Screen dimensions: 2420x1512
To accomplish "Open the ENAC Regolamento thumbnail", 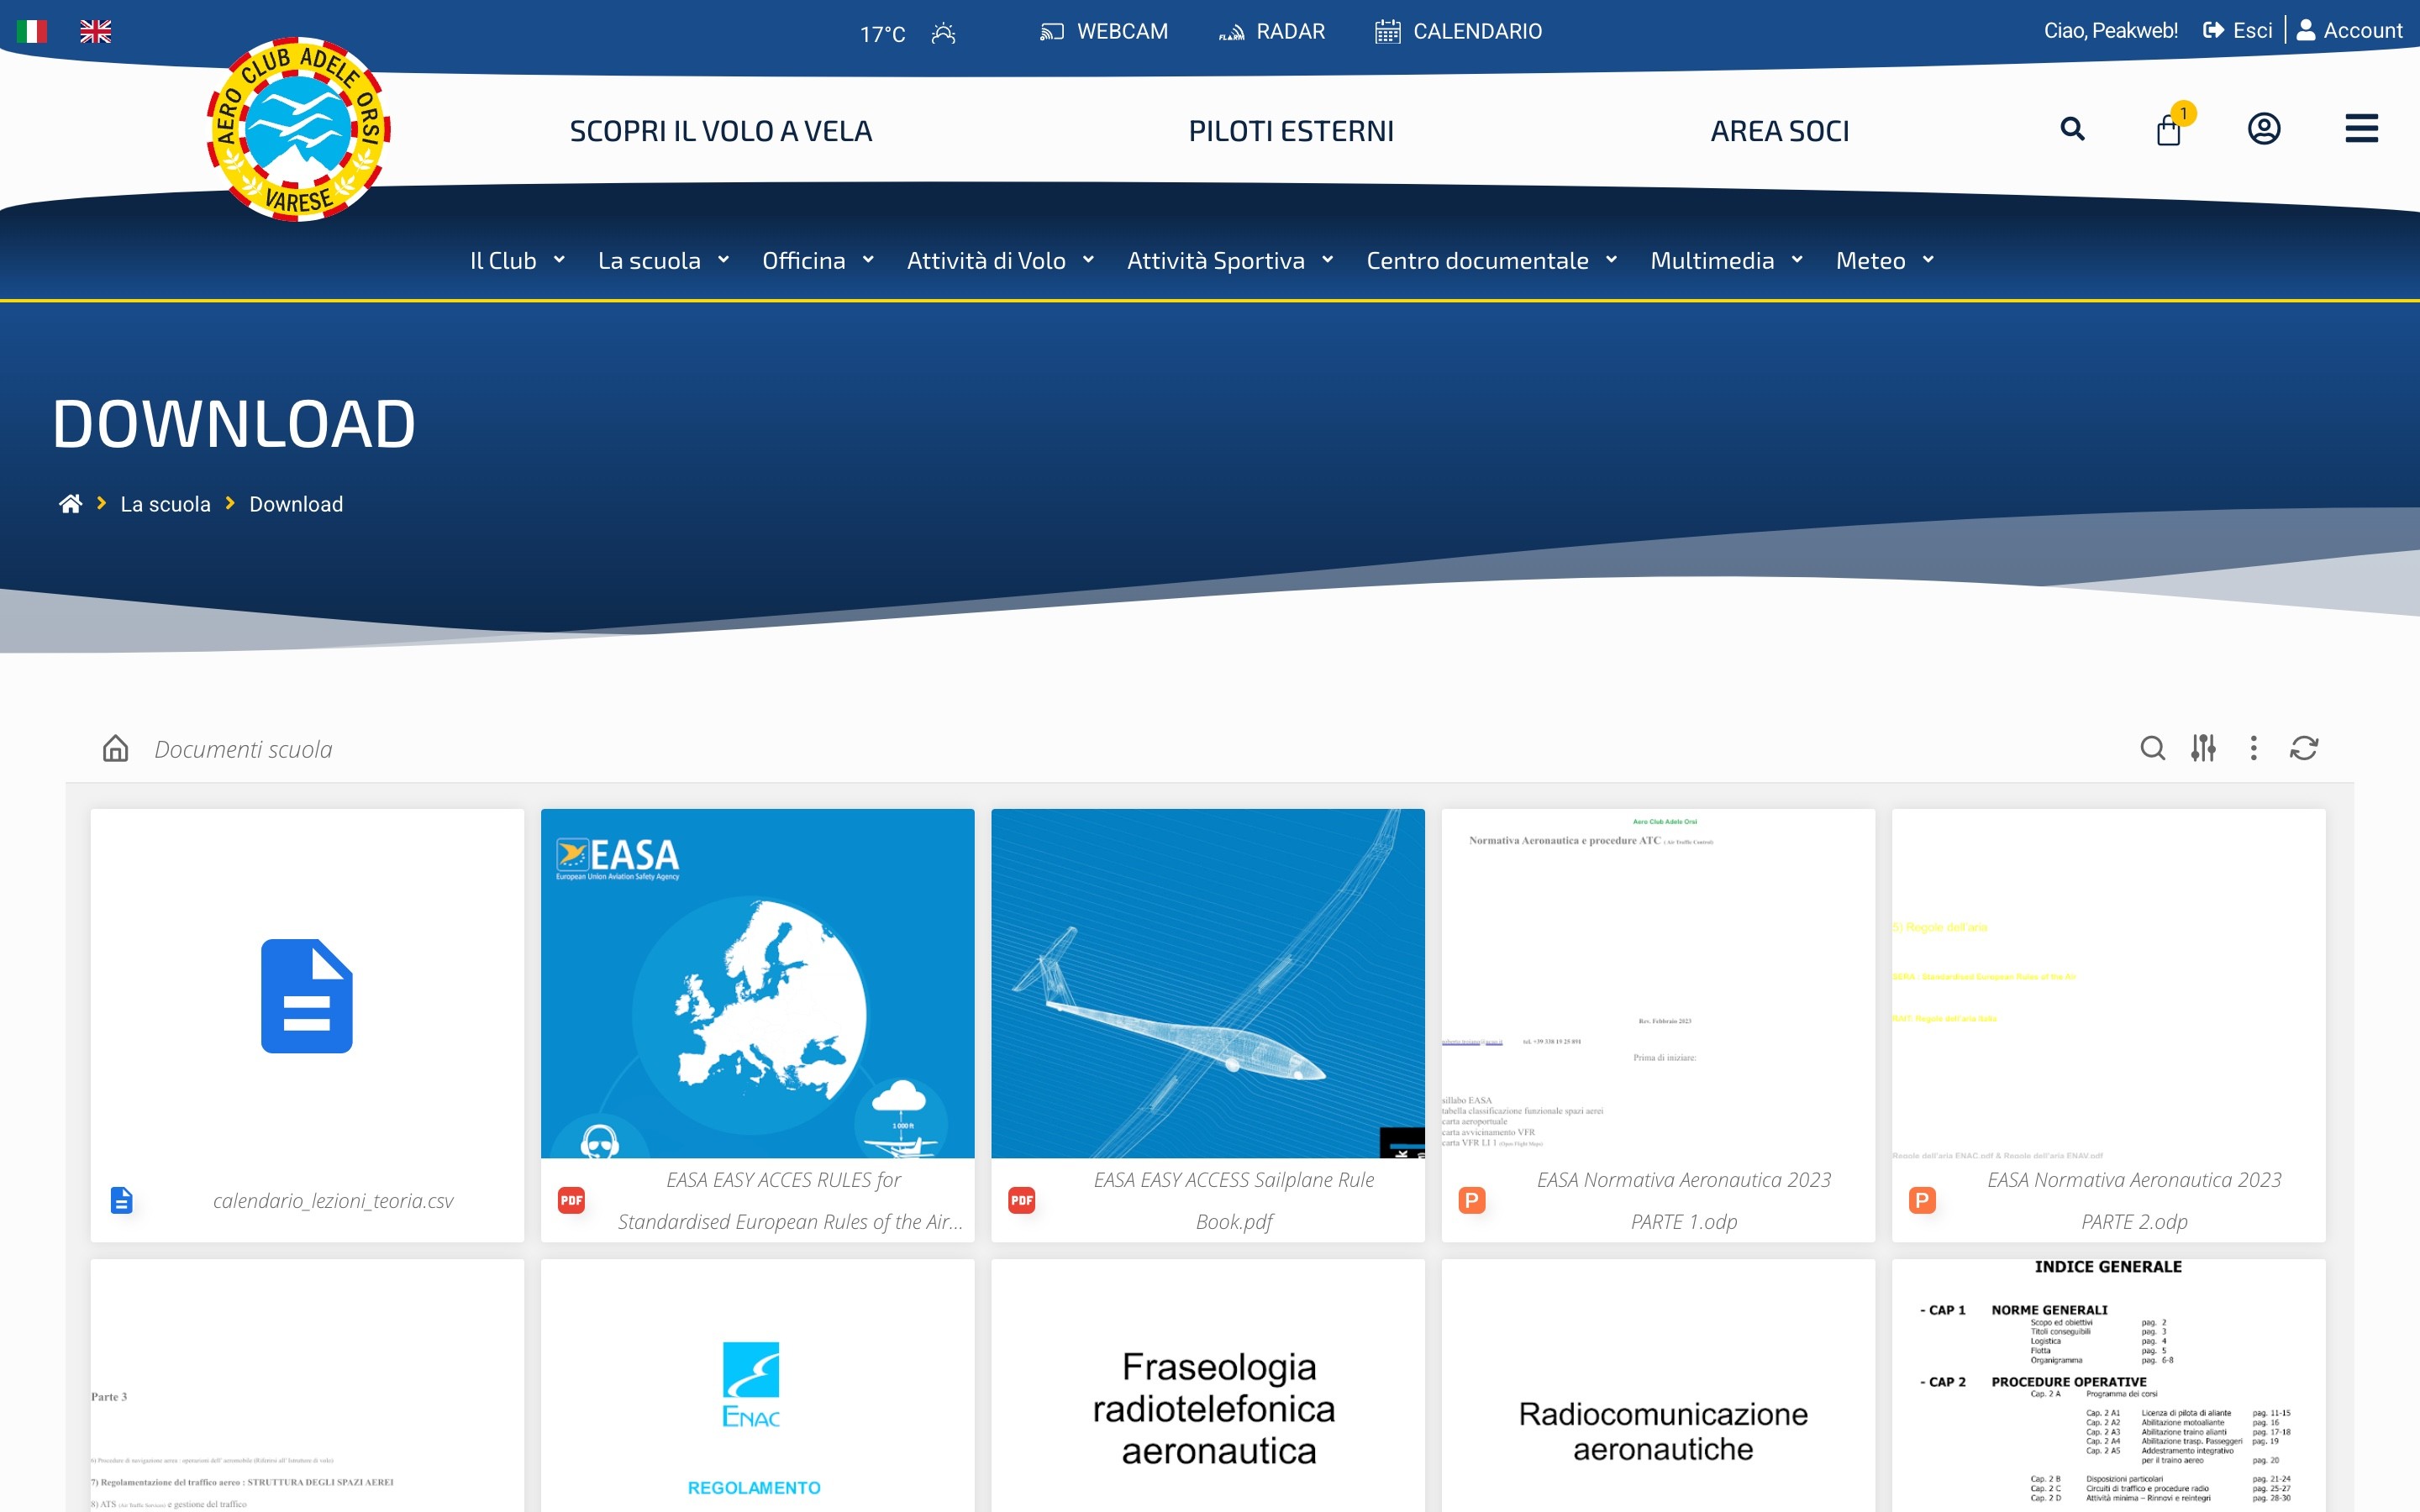I will pyautogui.click(x=758, y=1386).
